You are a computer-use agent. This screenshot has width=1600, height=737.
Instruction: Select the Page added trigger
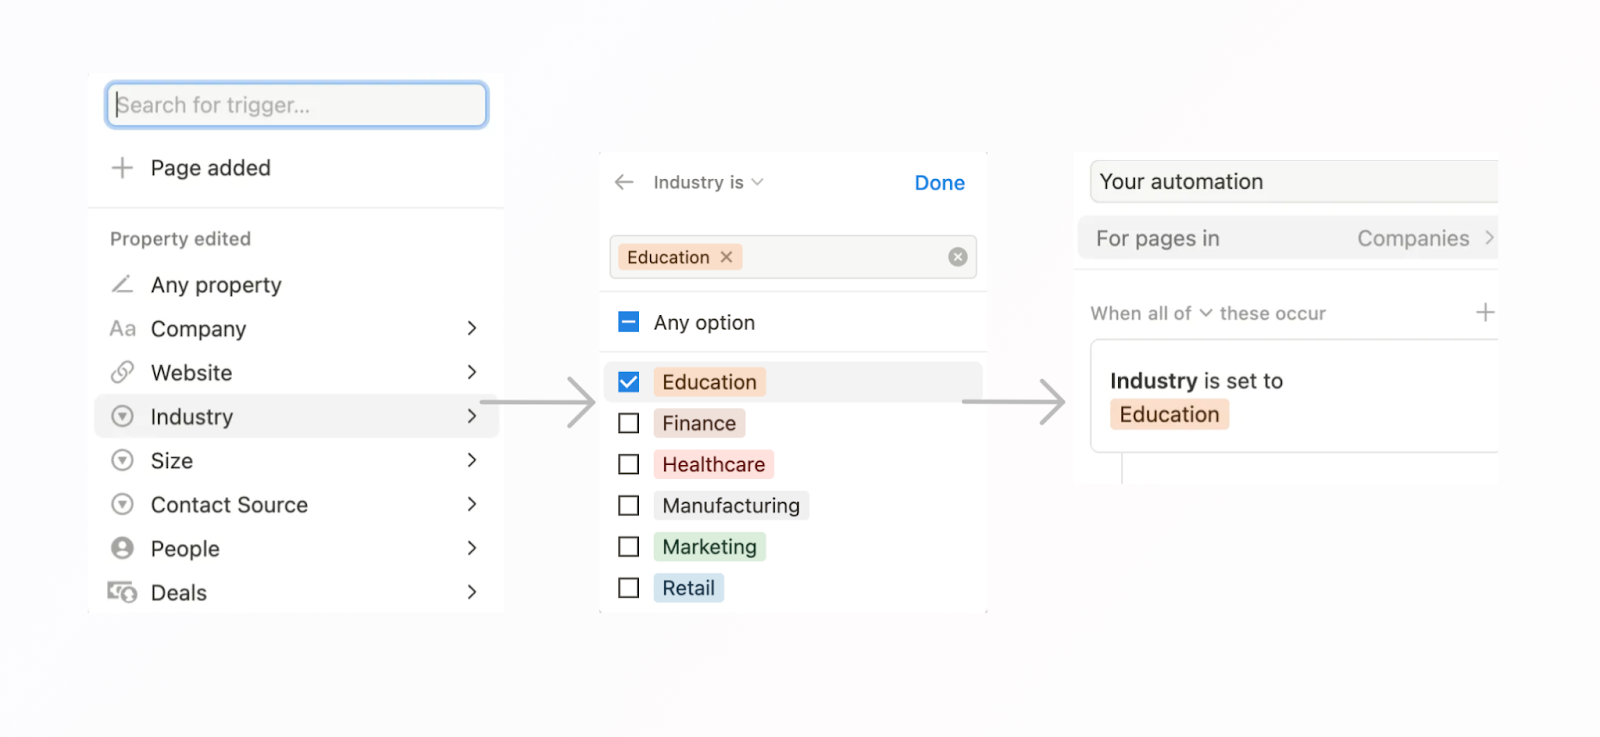tap(296, 168)
